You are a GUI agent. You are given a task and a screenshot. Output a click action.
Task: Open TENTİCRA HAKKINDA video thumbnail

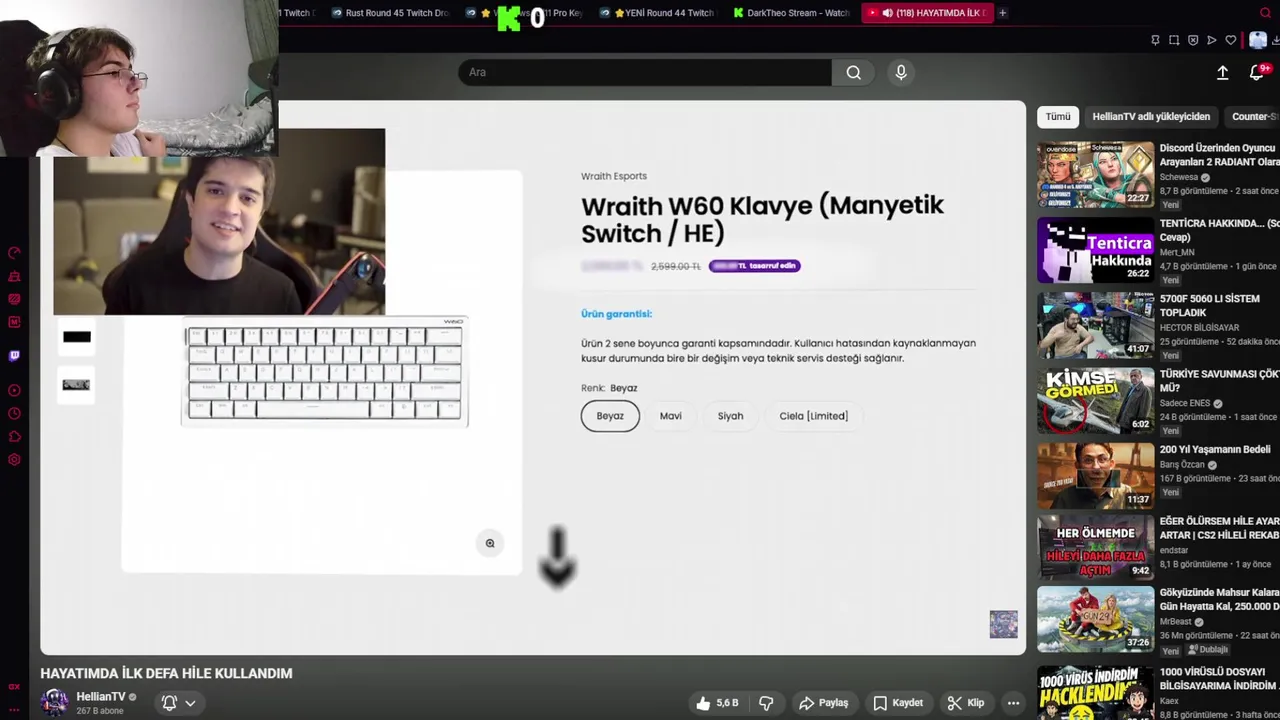[x=1095, y=250]
